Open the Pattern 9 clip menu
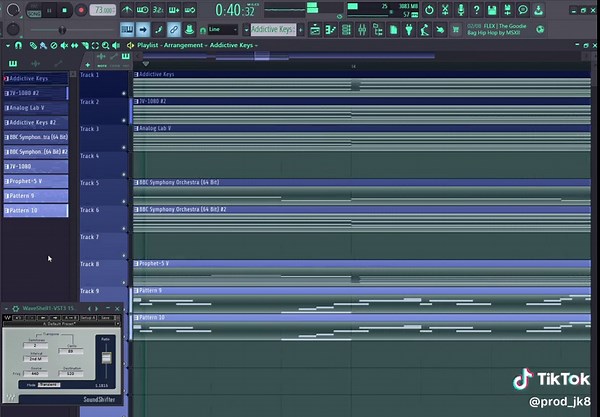600x417 pixels. point(136,290)
